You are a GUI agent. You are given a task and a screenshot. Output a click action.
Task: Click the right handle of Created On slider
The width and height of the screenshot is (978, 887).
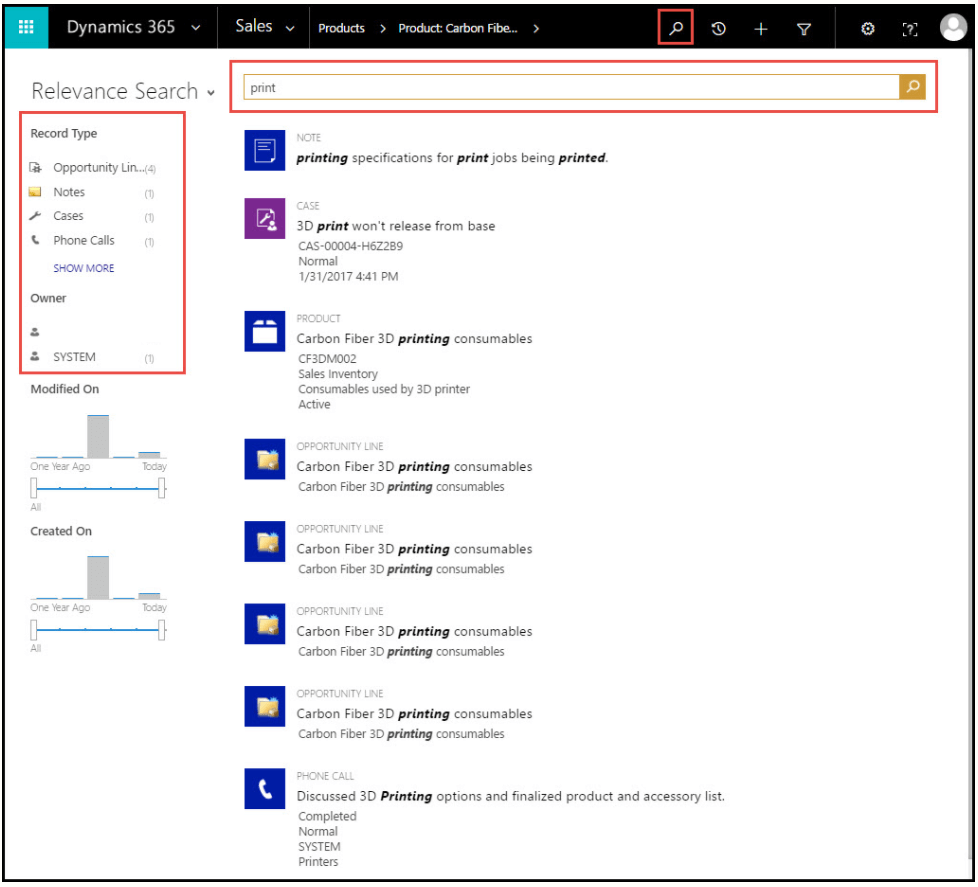click(162, 630)
